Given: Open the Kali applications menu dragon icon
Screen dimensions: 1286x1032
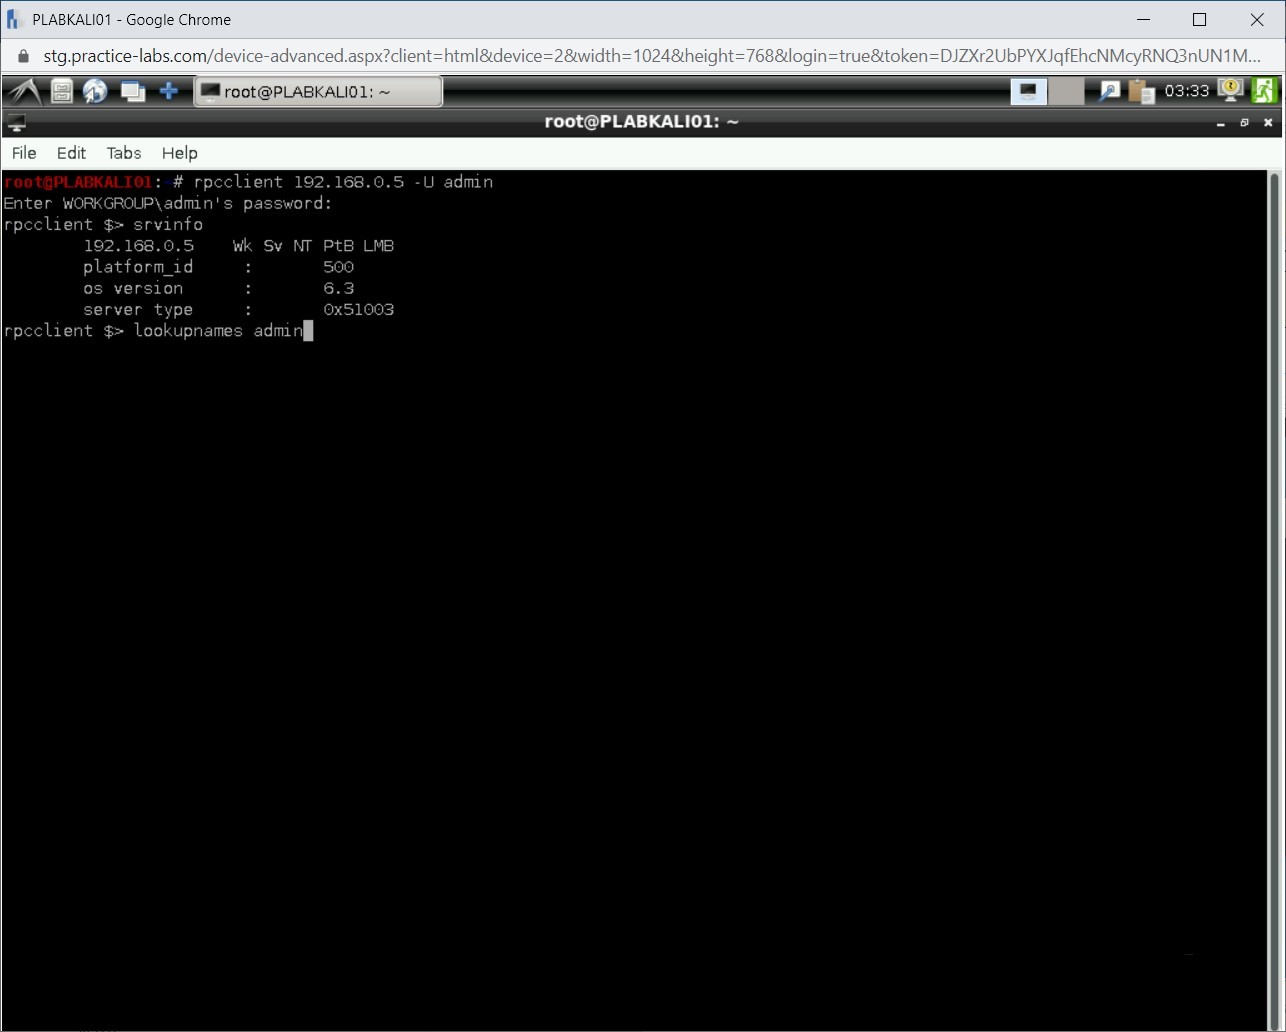Looking at the screenshot, I should click(24, 92).
